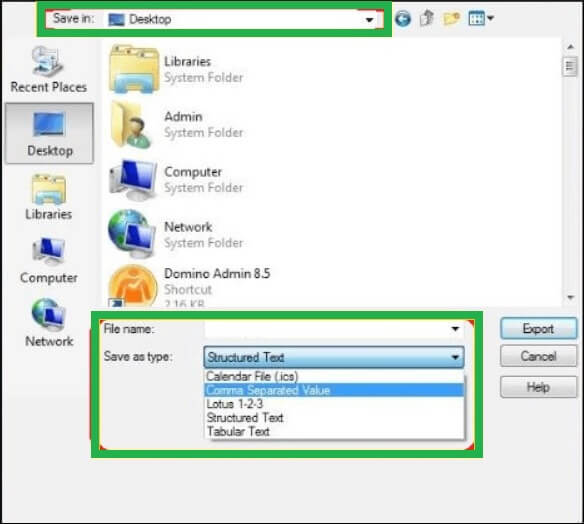Viewport: 584px width, 524px height.
Task: Expand the File name history dropdown
Action: (x=455, y=329)
